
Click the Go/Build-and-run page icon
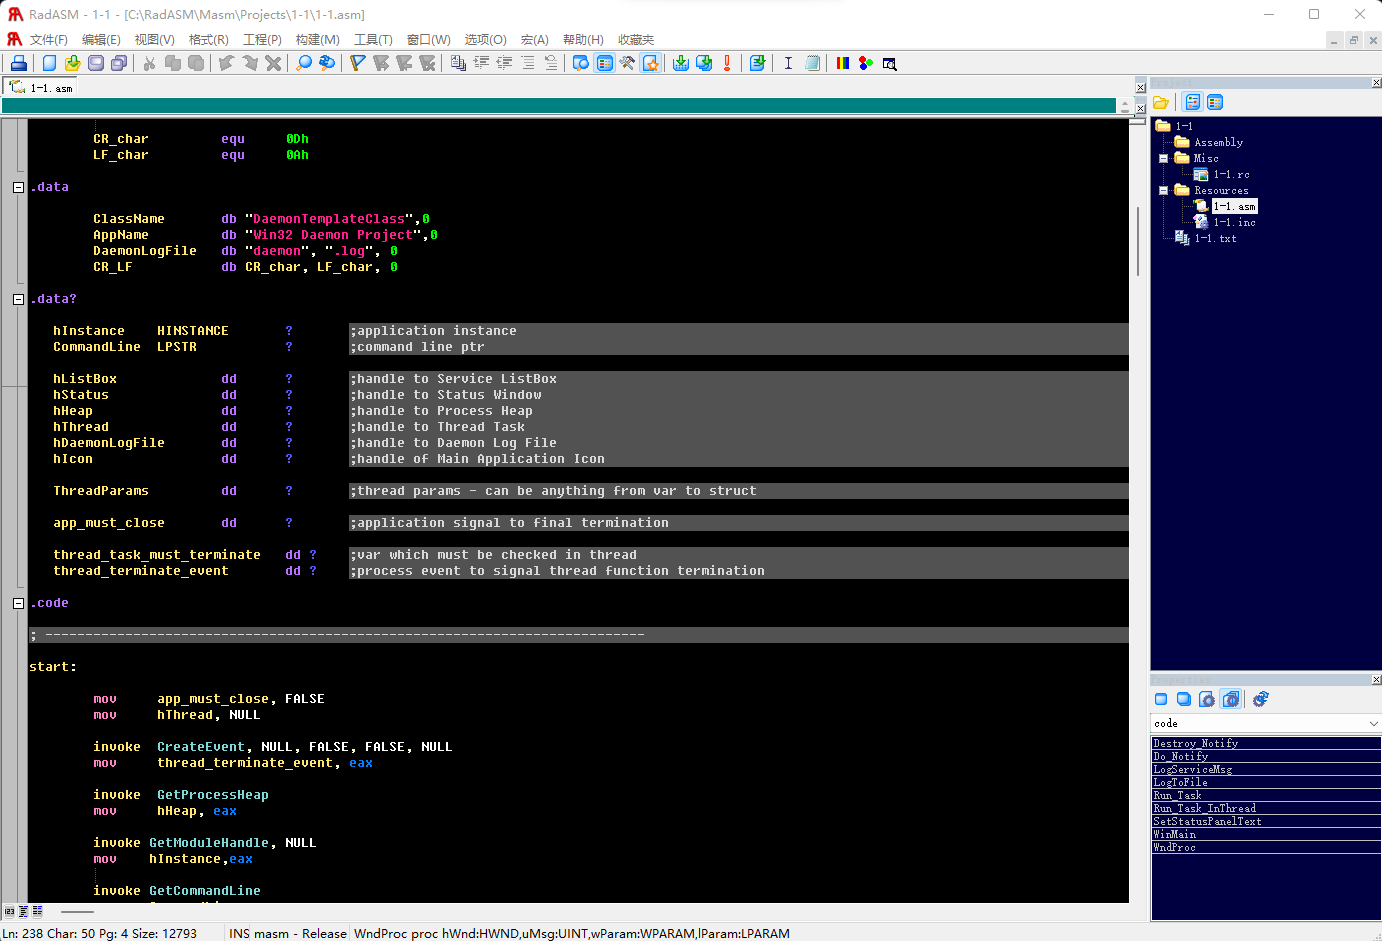(x=758, y=63)
